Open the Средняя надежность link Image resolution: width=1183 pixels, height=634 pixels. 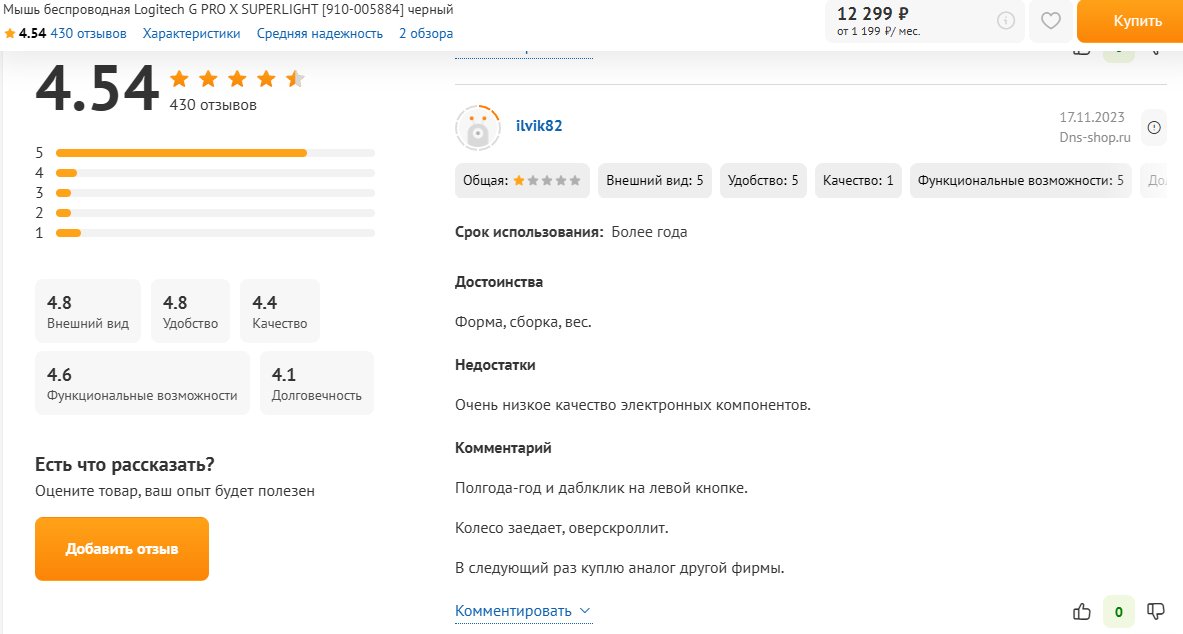(320, 33)
